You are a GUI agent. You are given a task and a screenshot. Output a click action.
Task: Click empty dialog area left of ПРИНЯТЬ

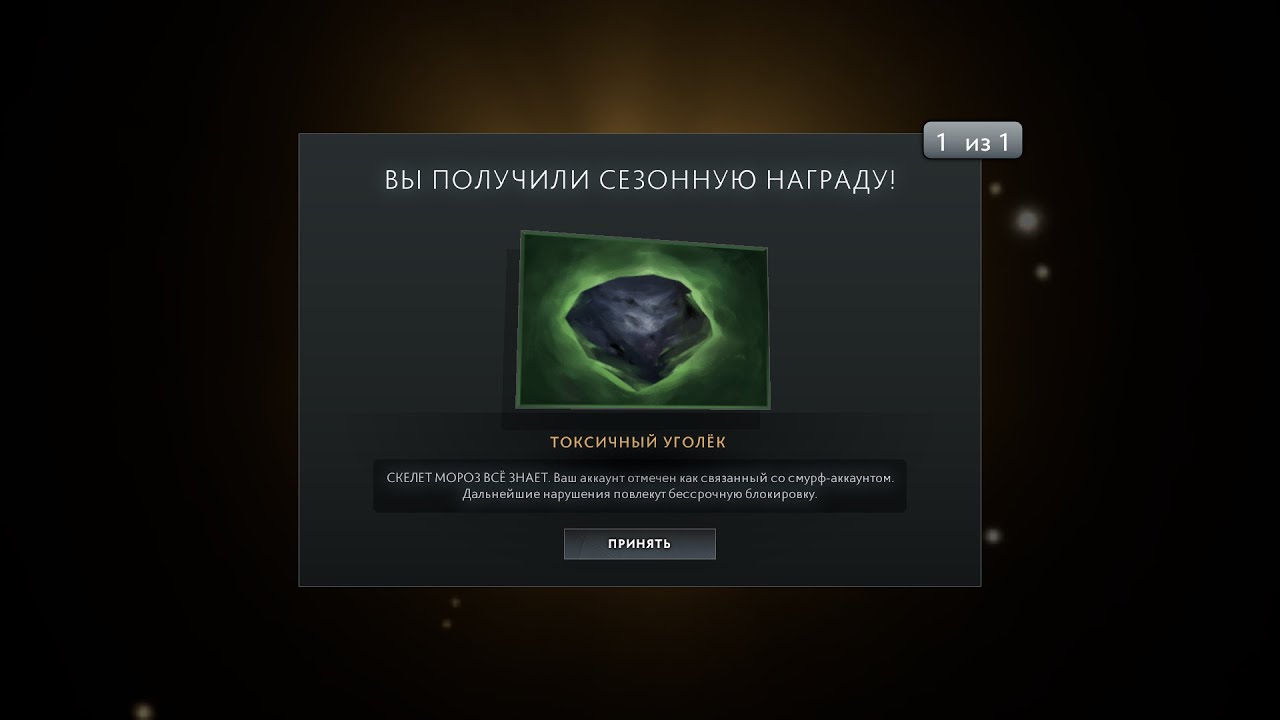coord(430,545)
